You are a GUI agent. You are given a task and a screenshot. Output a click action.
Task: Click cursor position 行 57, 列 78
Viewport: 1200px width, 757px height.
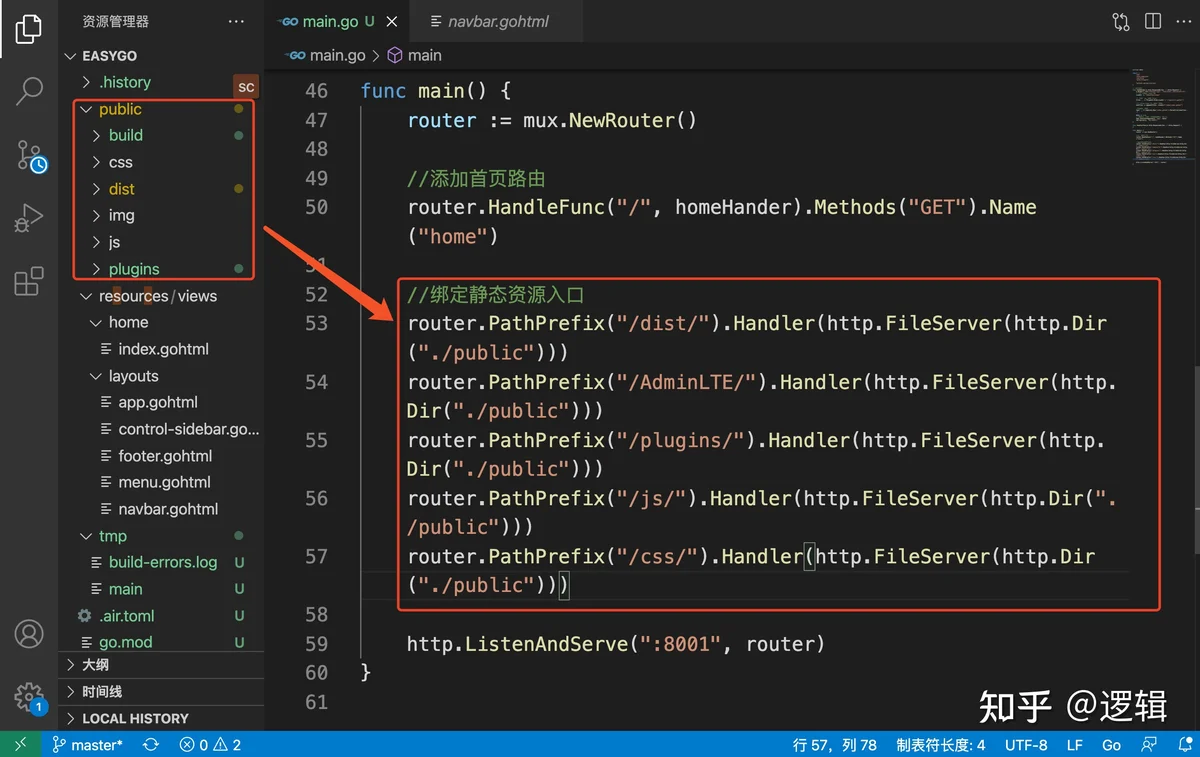pos(834,744)
